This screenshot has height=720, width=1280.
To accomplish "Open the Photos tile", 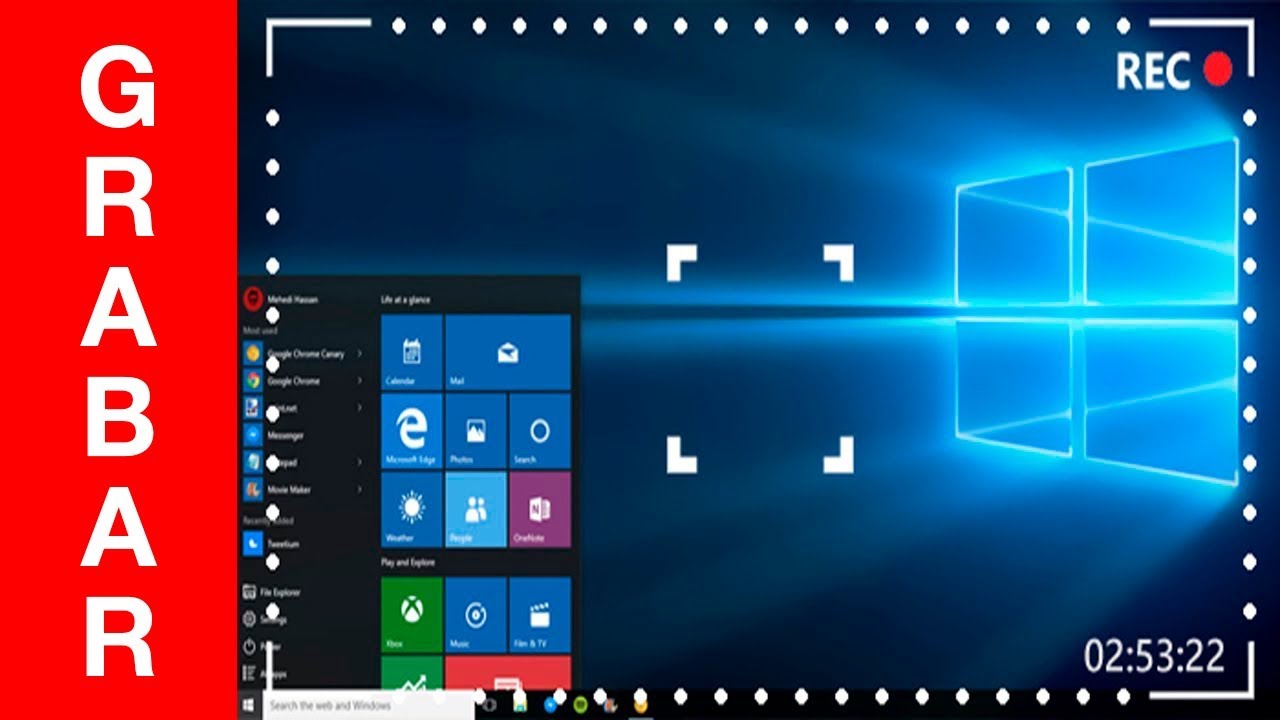I will [x=476, y=430].
